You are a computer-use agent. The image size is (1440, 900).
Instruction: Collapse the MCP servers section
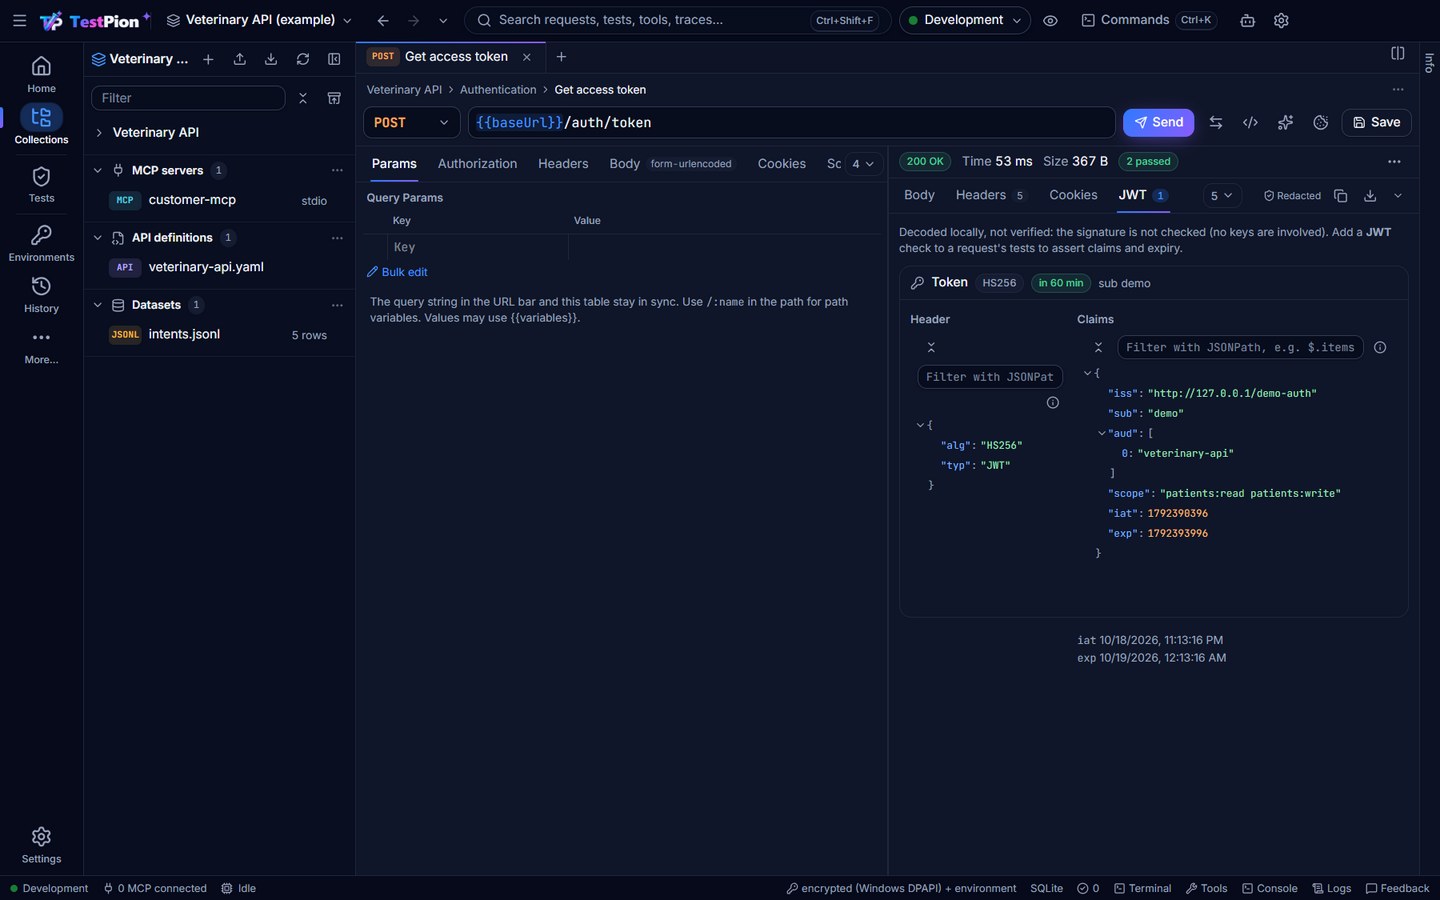click(98, 170)
